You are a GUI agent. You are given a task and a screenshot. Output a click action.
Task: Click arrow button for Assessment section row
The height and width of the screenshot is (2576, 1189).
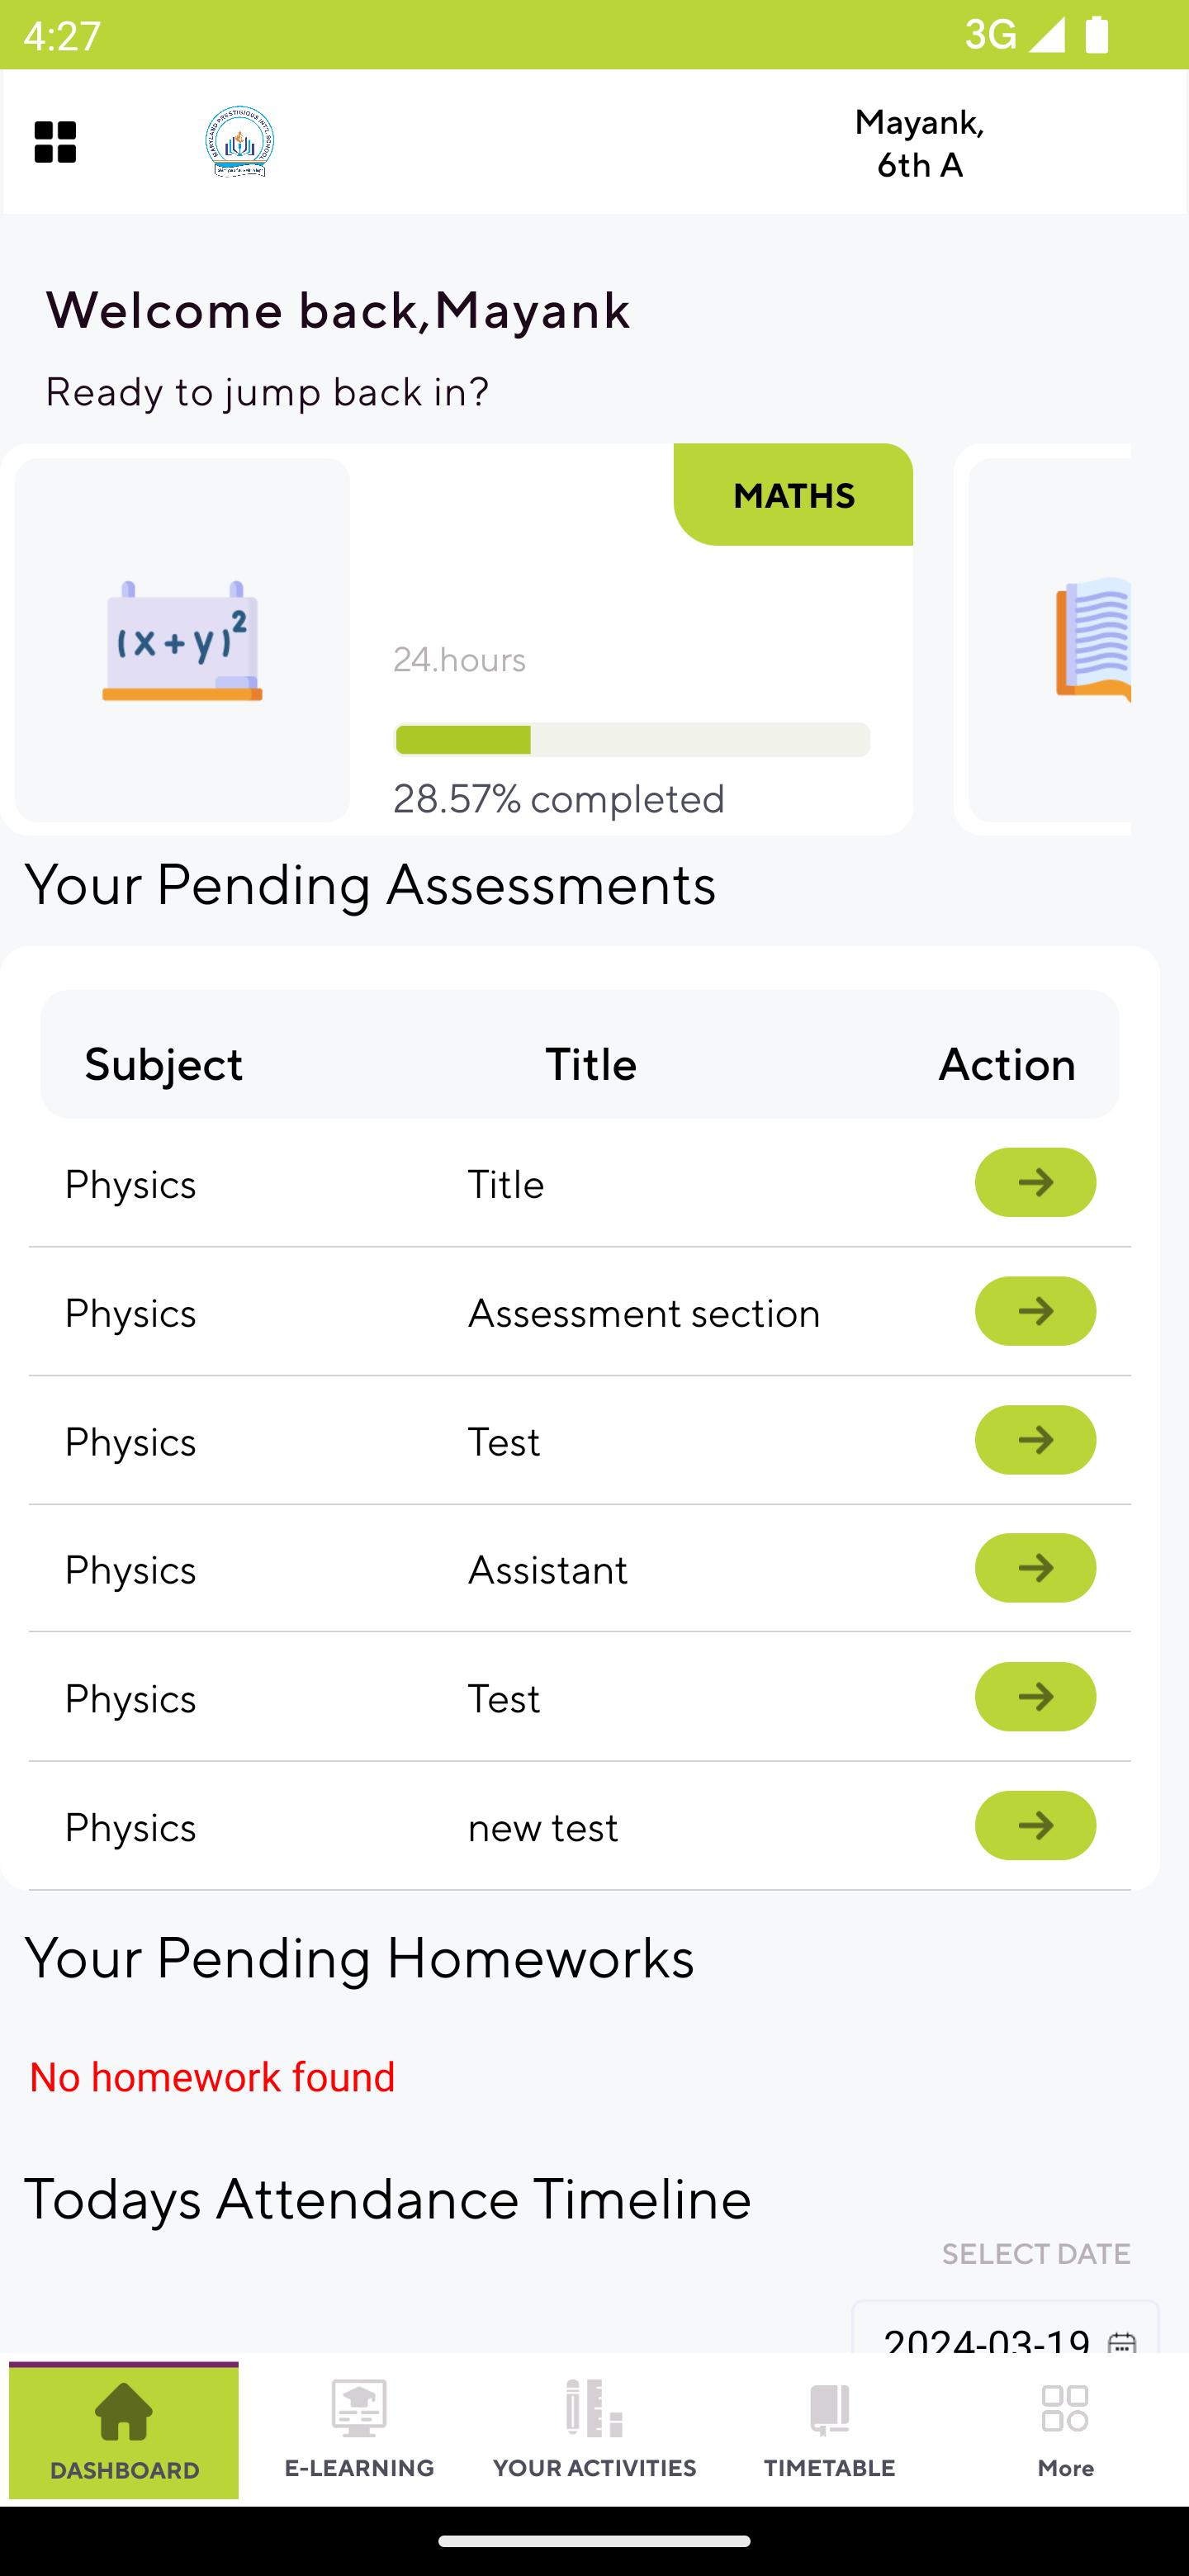(1035, 1311)
